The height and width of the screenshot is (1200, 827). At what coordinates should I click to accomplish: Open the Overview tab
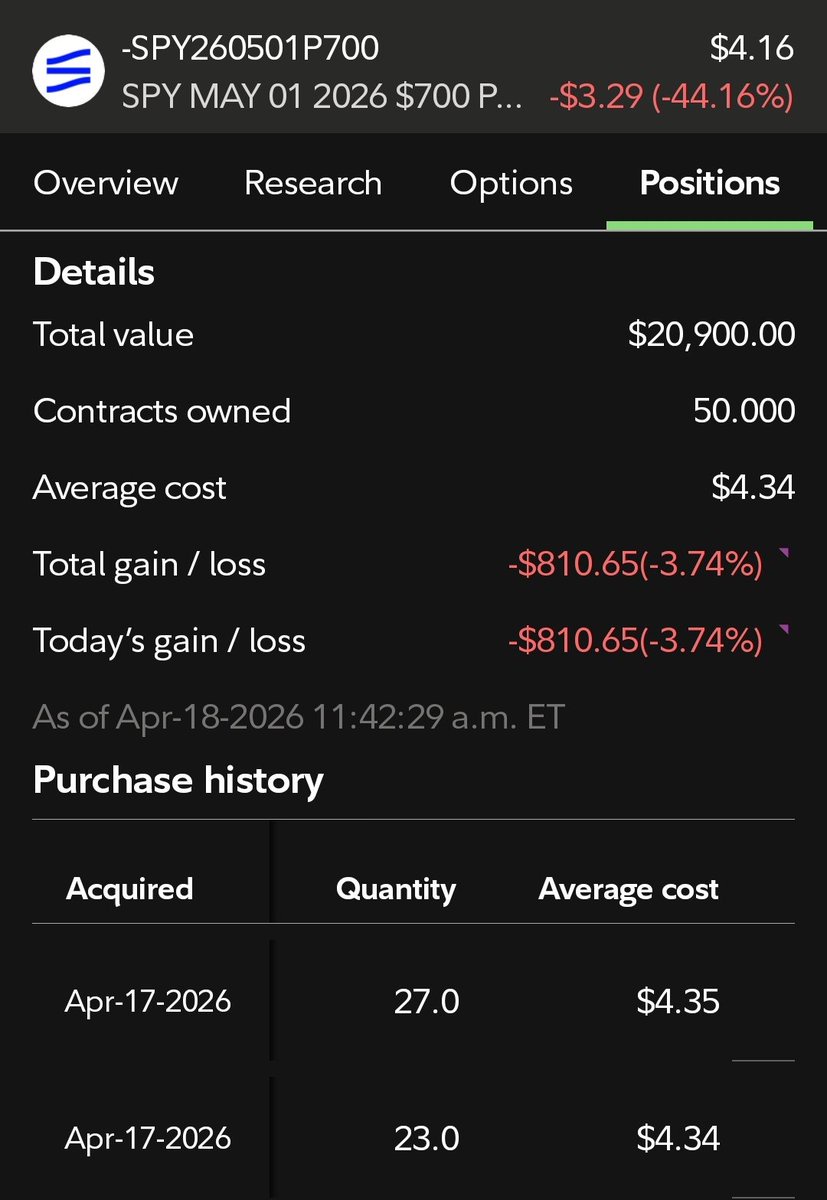(106, 183)
